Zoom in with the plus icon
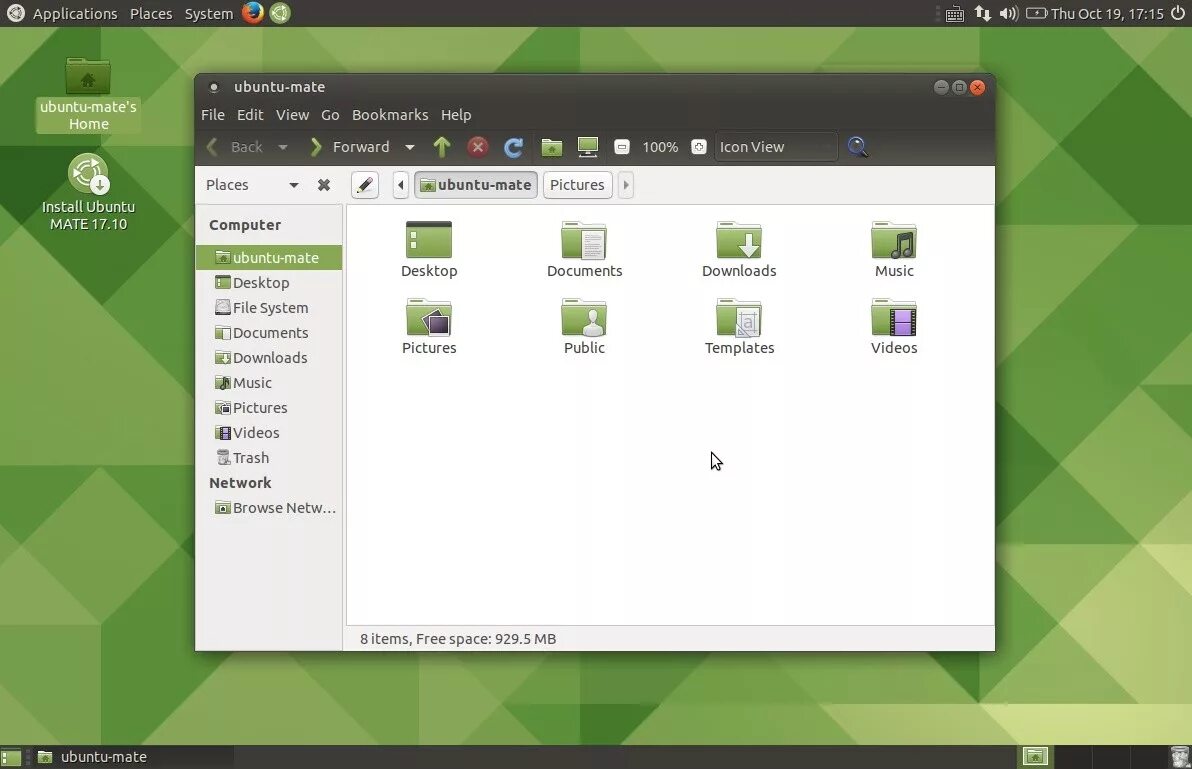1192x769 pixels. [x=699, y=147]
